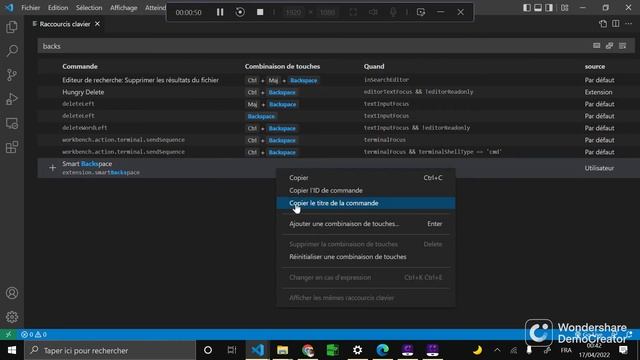640x360 pixels.
Task: Select the Raccourcis clavier tab
Action: point(64,24)
